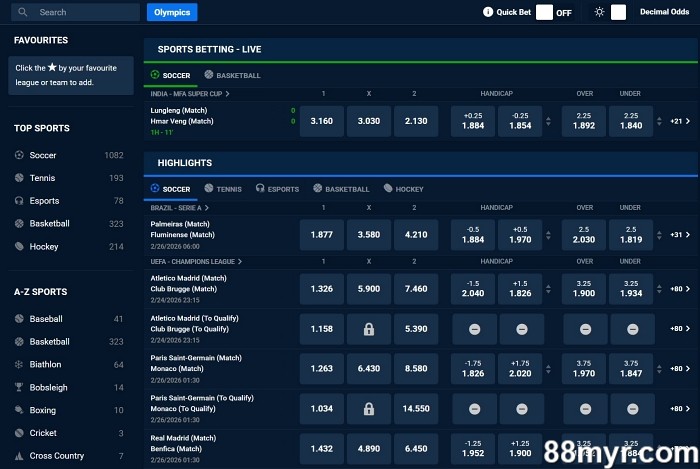This screenshot has width=700, height=469.
Task: Click suspended Over icon for PSG To Qualify
Action: coord(585,409)
